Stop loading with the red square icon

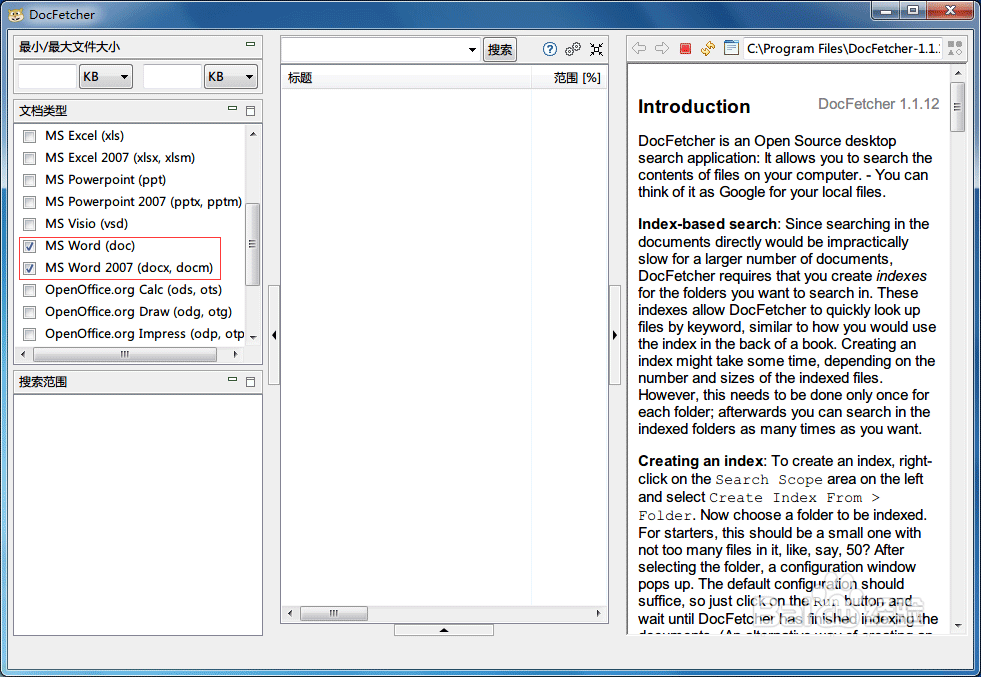click(x=685, y=48)
